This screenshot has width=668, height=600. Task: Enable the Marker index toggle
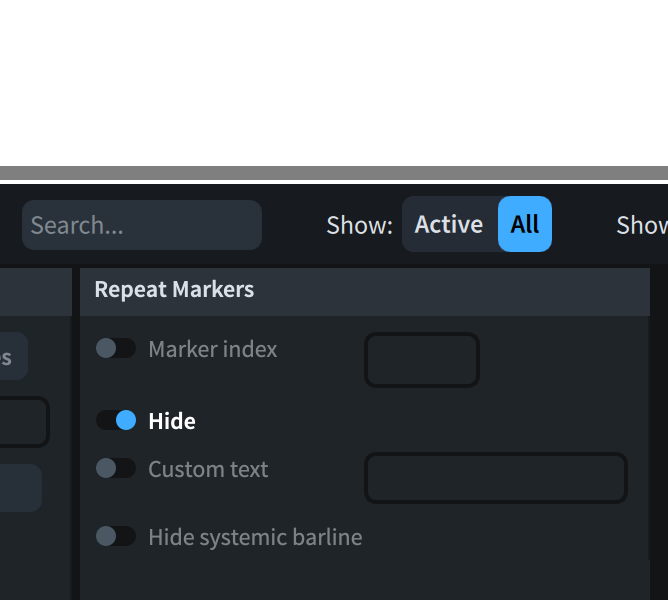point(116,349)
